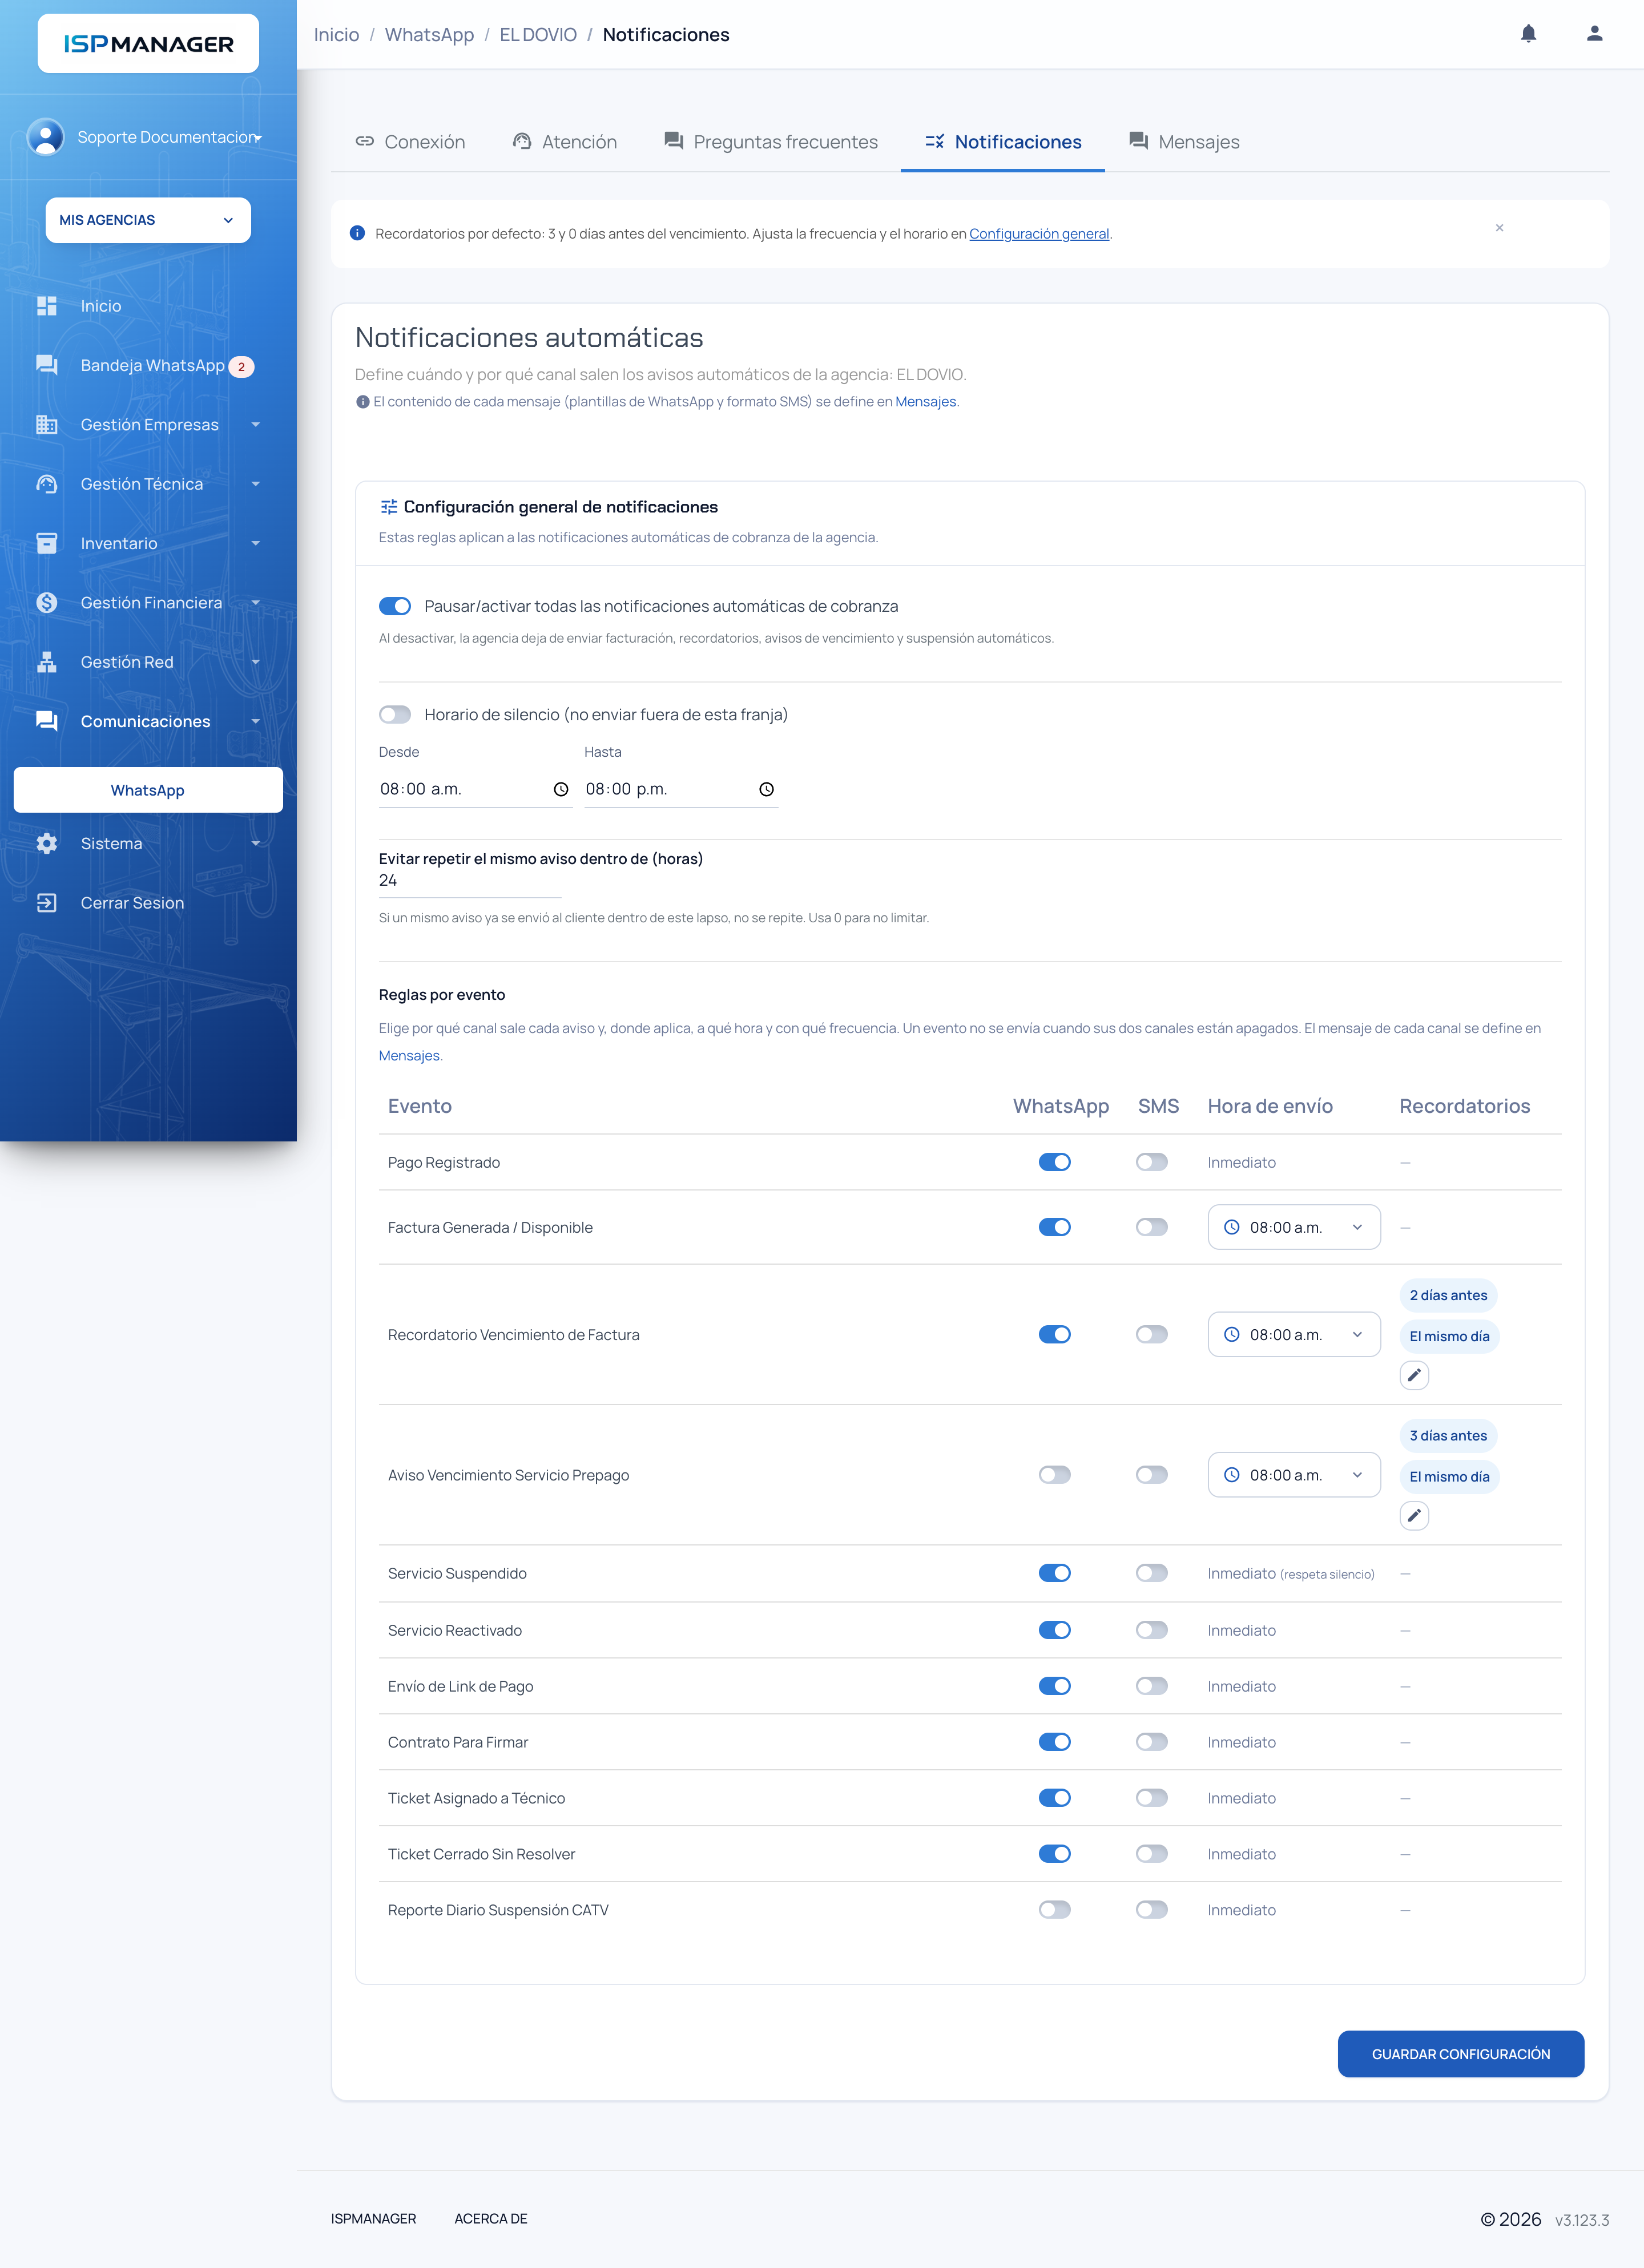
Task: Toggle pause/activate all automatic notifications
Action: [x=395, y=606]
